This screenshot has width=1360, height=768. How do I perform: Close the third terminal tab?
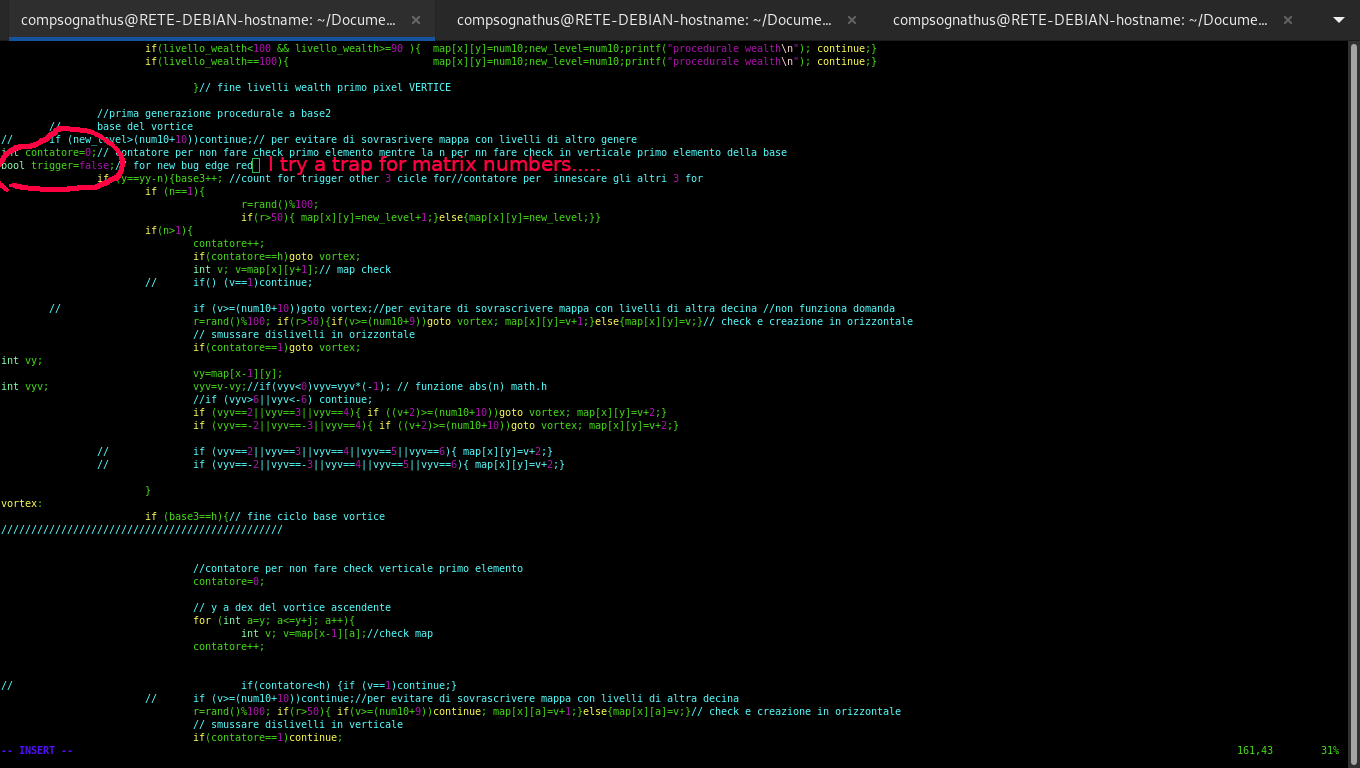tap(1288, 20)
